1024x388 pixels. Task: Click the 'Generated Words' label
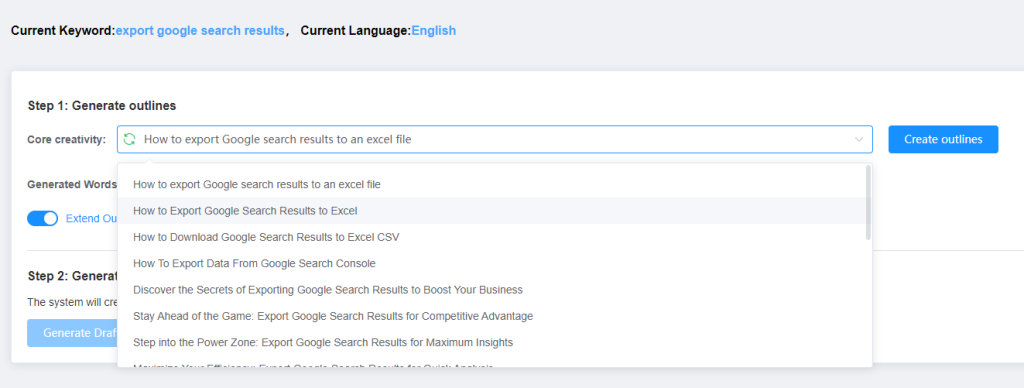pos(72,184)
